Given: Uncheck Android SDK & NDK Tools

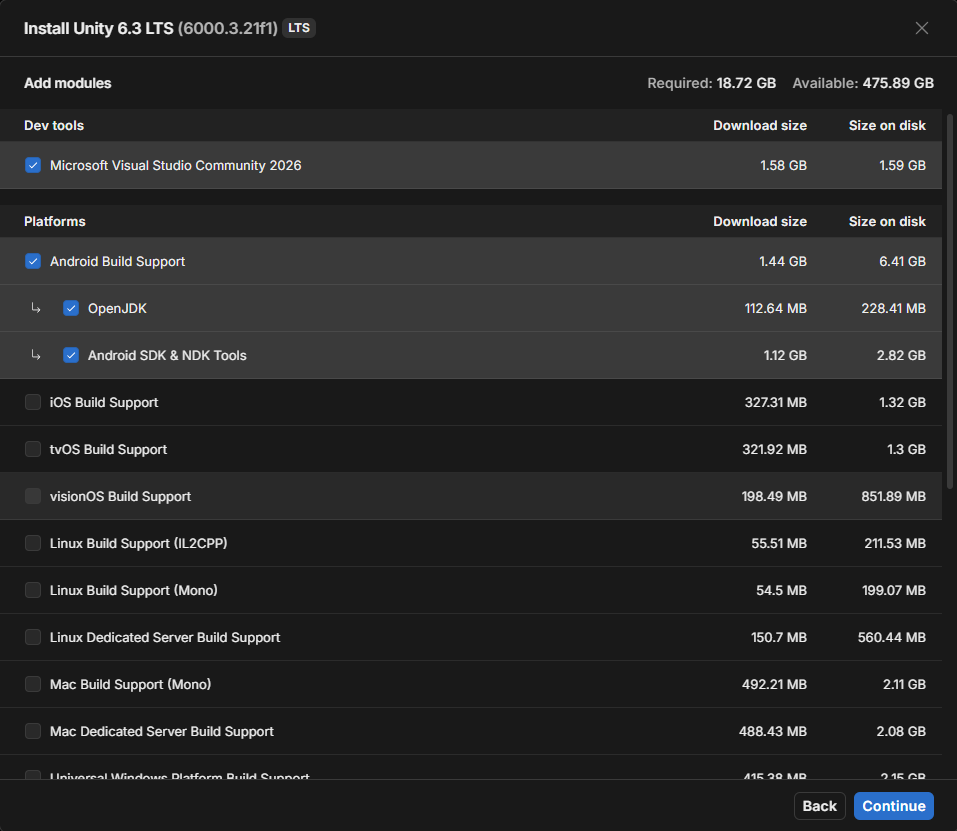Looking at the screenshot, I should point(71,355).
